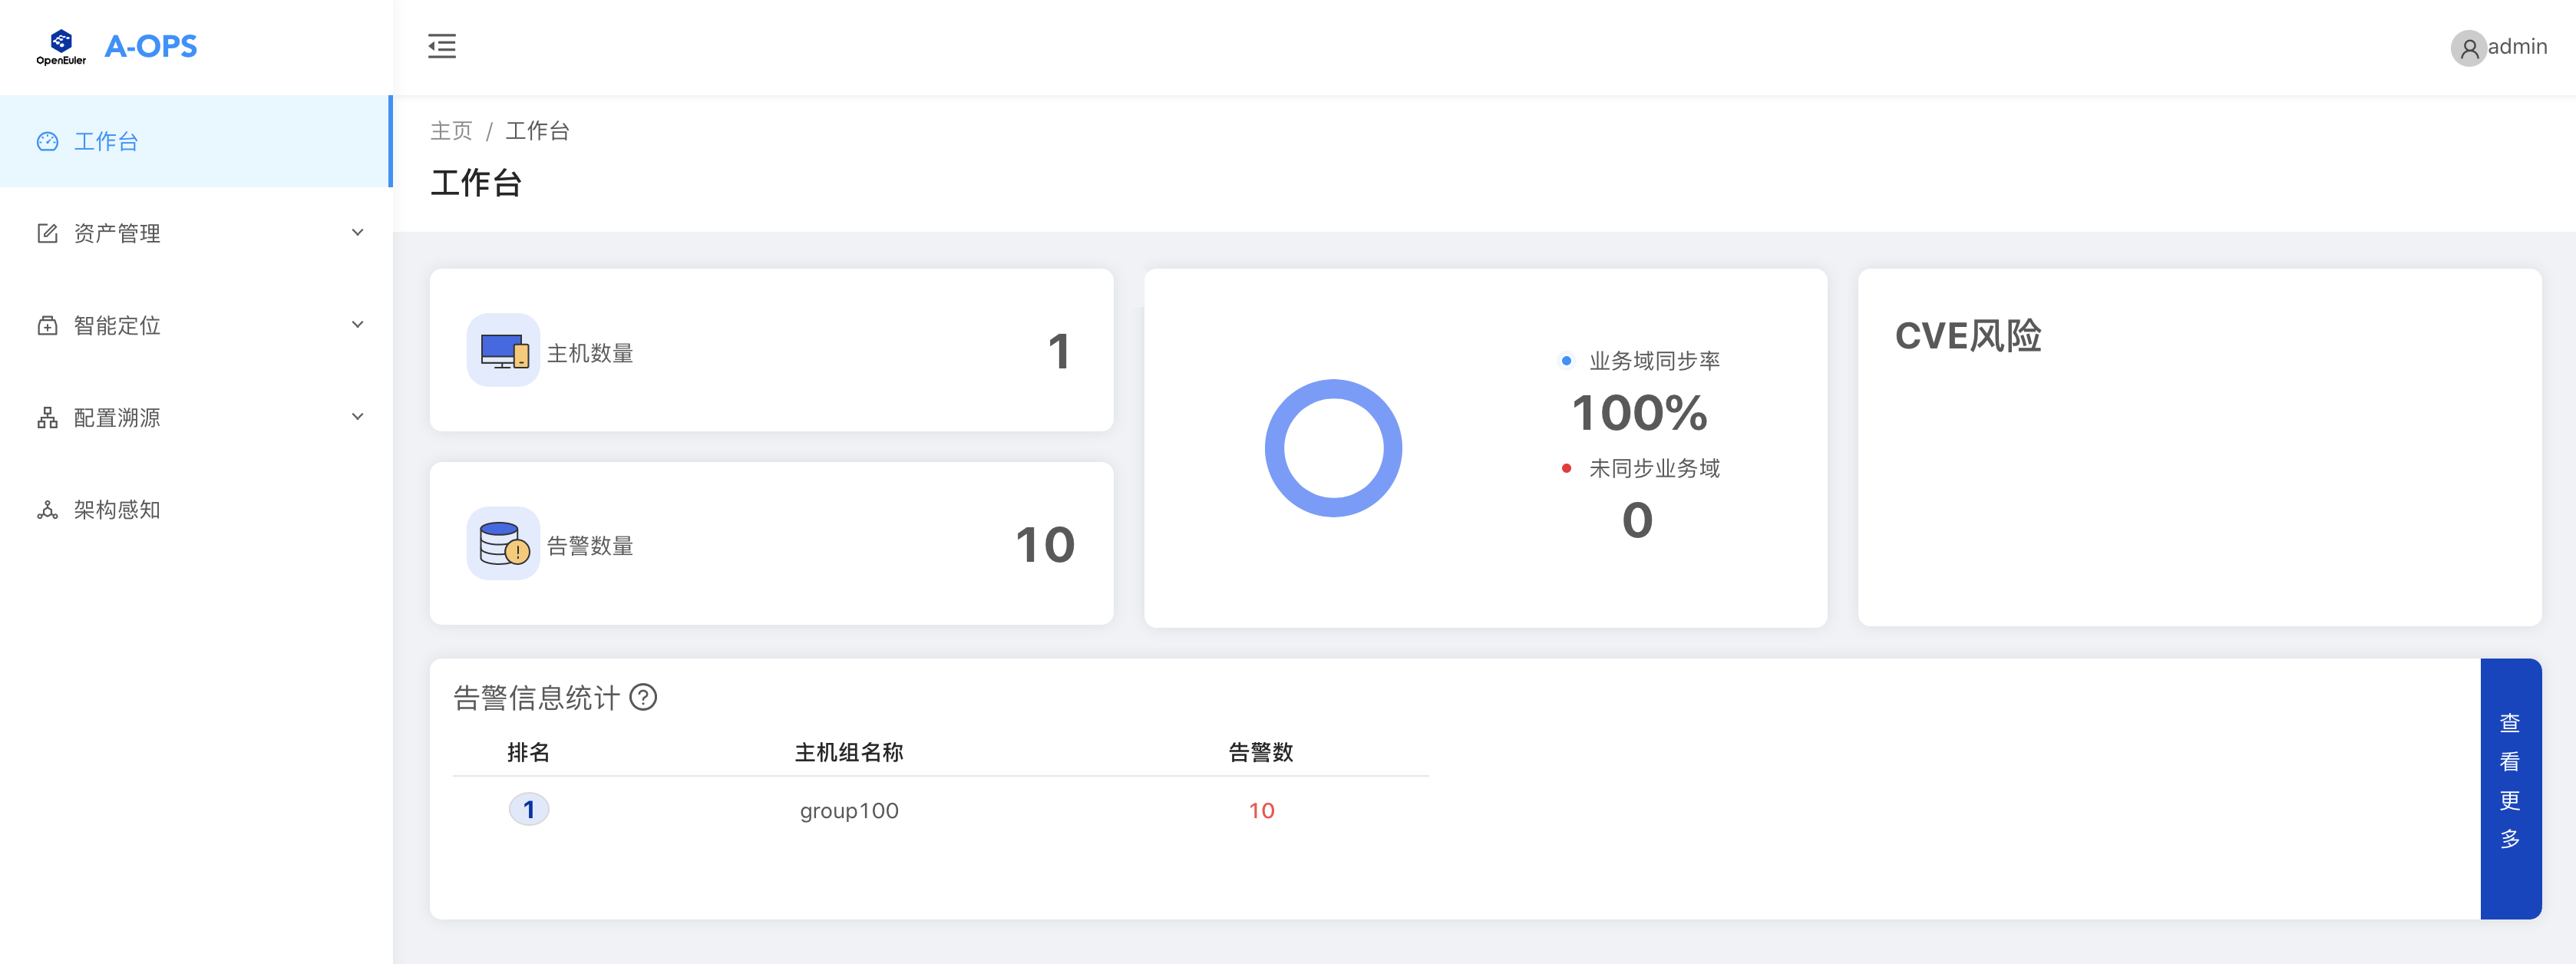
Task: Open the 架构感知 menu item
Action: pyautogui.click(x=117, y=510)
